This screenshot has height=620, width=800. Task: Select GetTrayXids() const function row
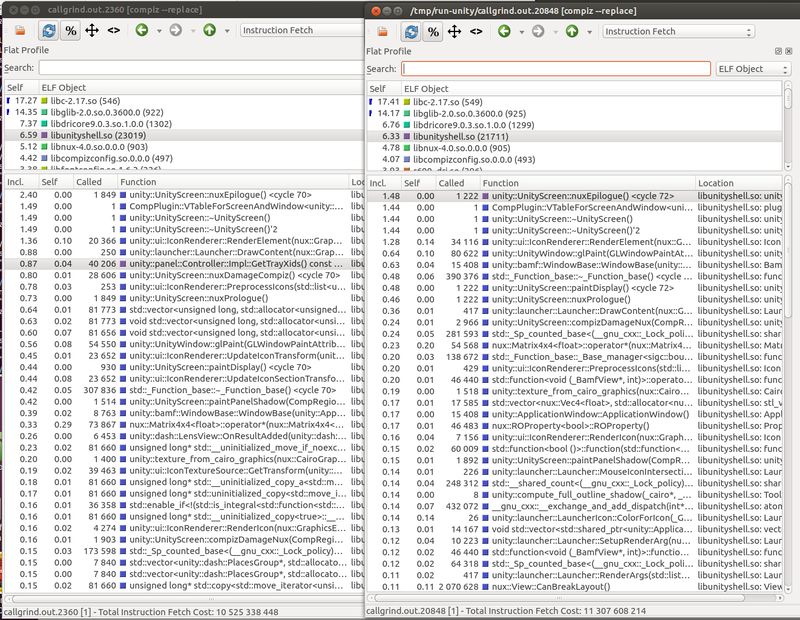(184, 264)
